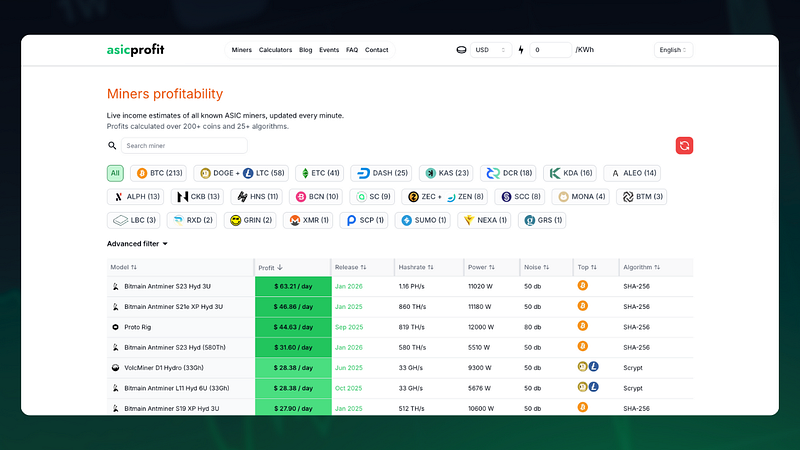Select the ALPH (13) coin chip
Viewport: 800px width, 450px height.
click(135, 196)
